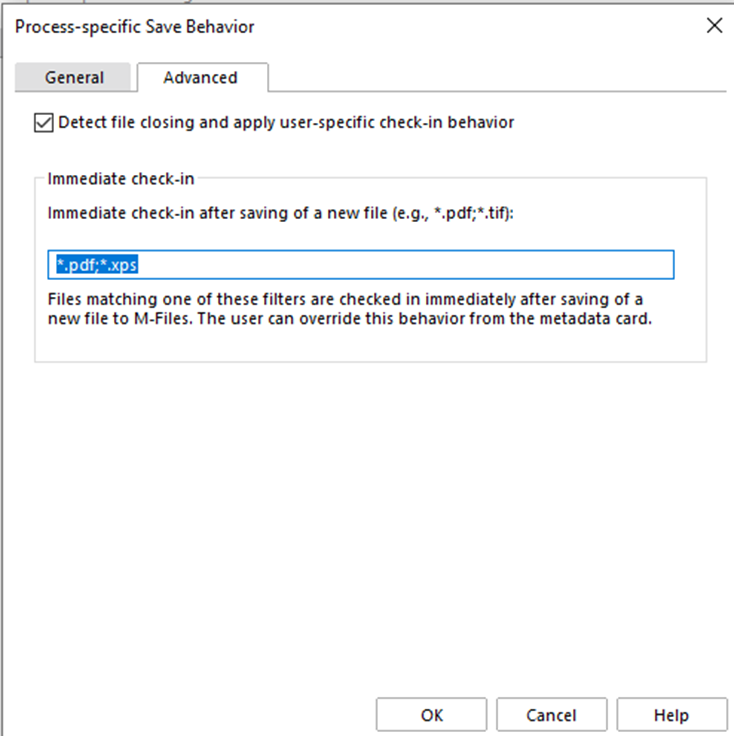The height and width of the screenshot is (736, 734).
Task: Cancel the save behavior dialog
Action: [551, 715]
